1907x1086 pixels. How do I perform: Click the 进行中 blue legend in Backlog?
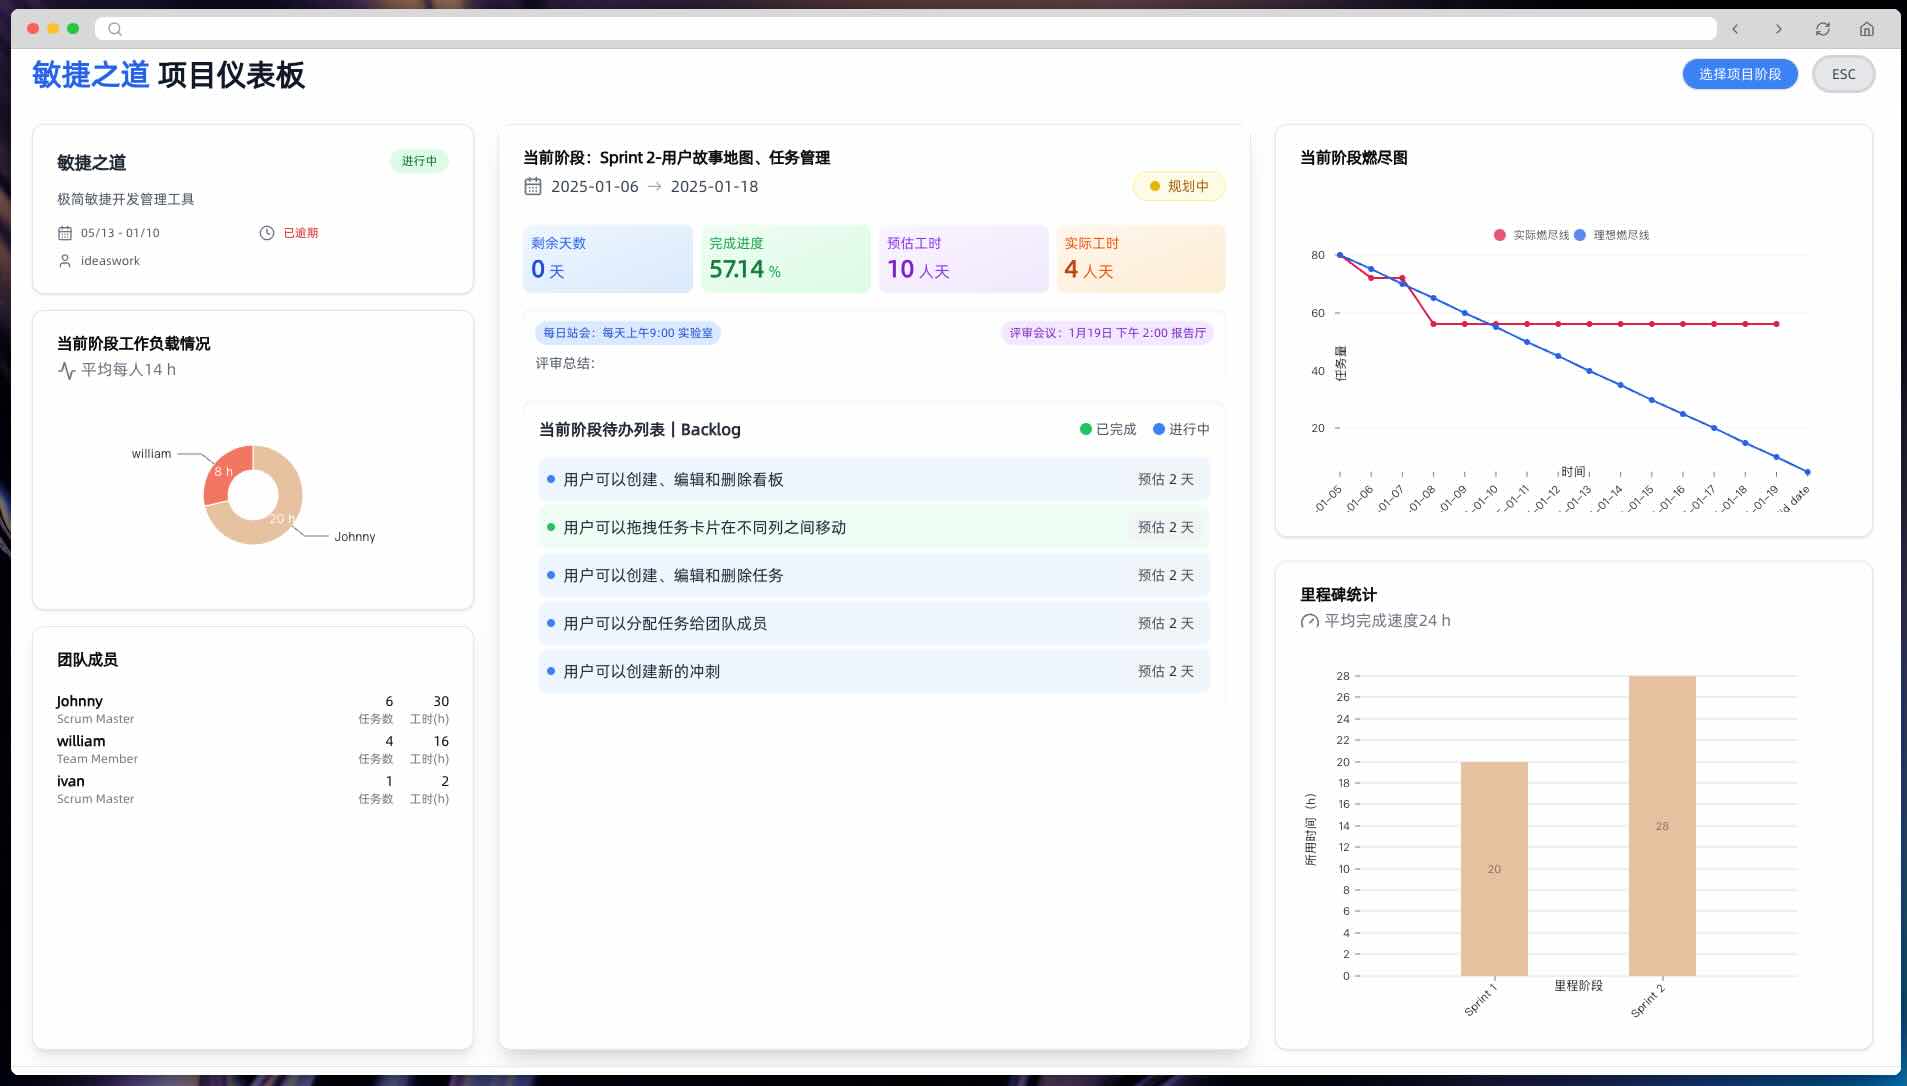(1181, 429)
